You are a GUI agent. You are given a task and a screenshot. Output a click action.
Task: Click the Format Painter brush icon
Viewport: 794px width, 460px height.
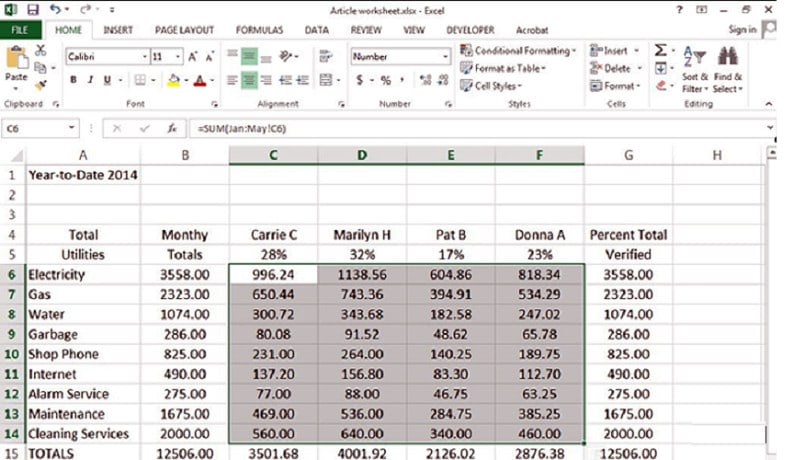(41, 84)
